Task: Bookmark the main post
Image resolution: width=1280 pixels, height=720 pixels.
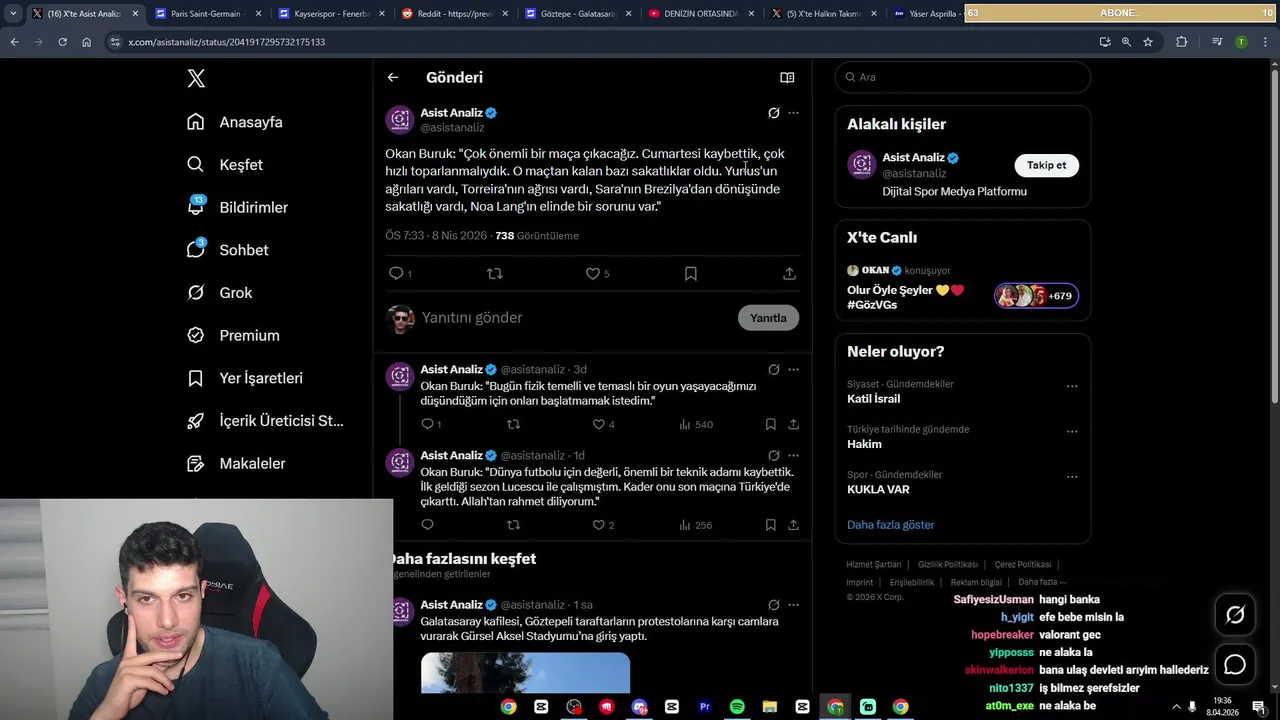Action: (x=690, y=273)
